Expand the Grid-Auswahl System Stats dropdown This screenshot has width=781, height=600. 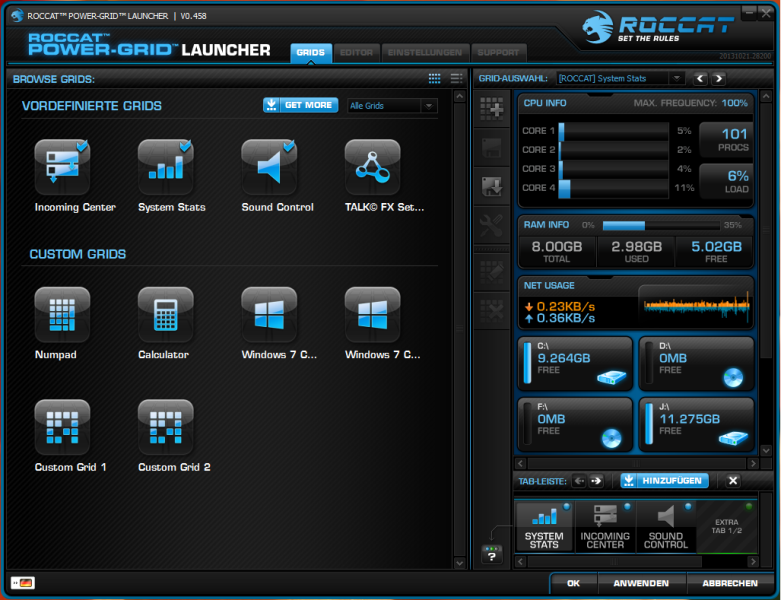(620, 78)
